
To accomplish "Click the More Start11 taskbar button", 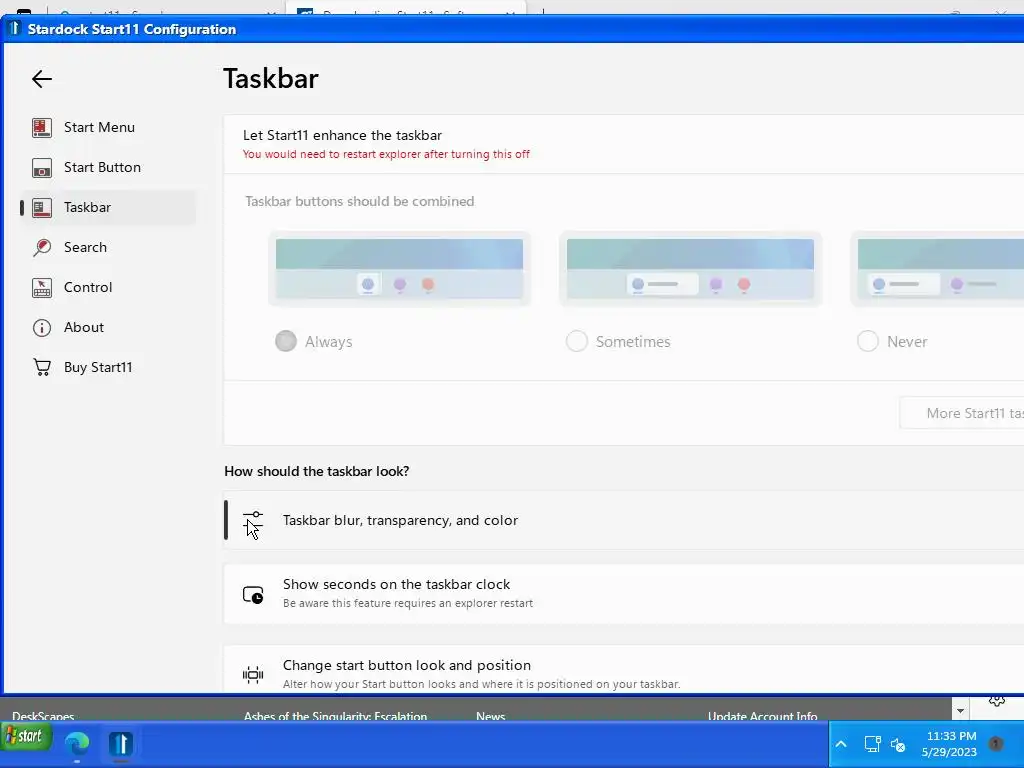I will 961,413.
